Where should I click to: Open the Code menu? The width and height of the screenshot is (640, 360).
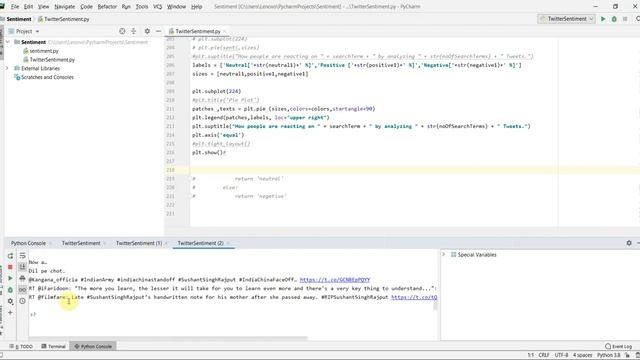(86, 7)
